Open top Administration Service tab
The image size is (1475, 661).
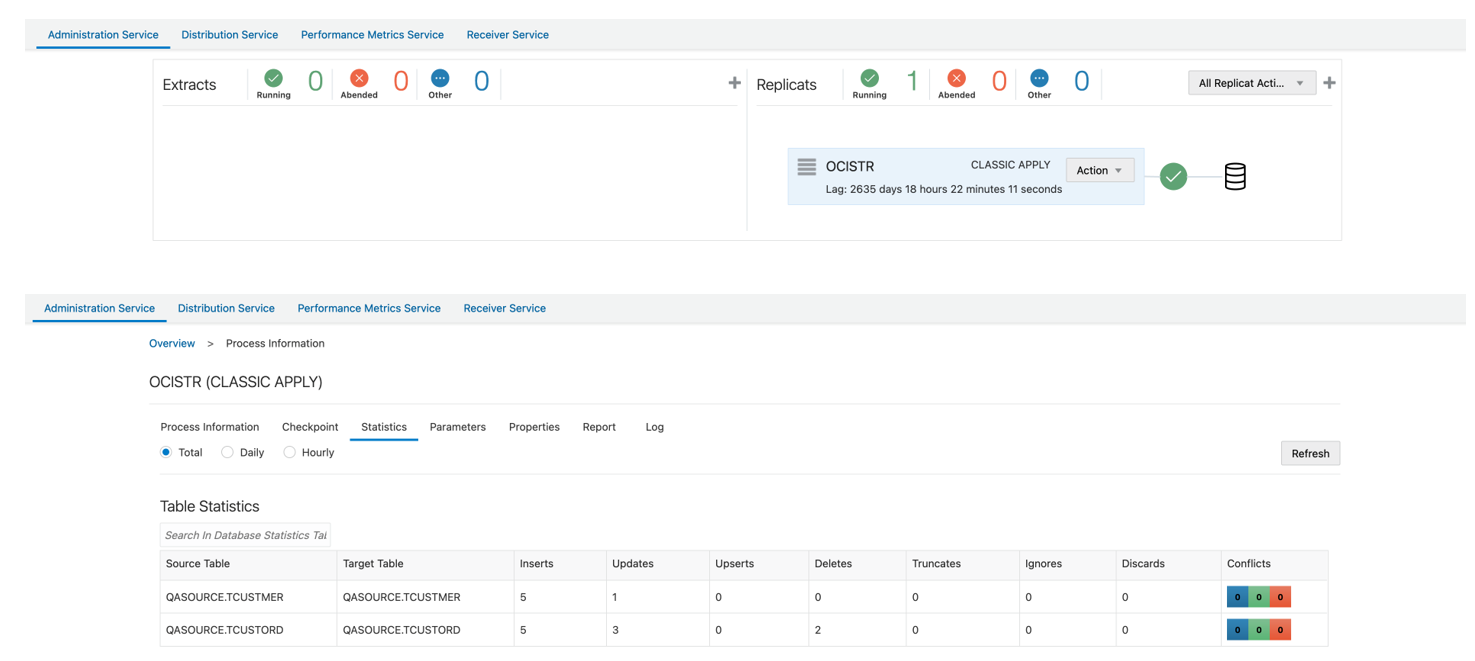[103, 34]
